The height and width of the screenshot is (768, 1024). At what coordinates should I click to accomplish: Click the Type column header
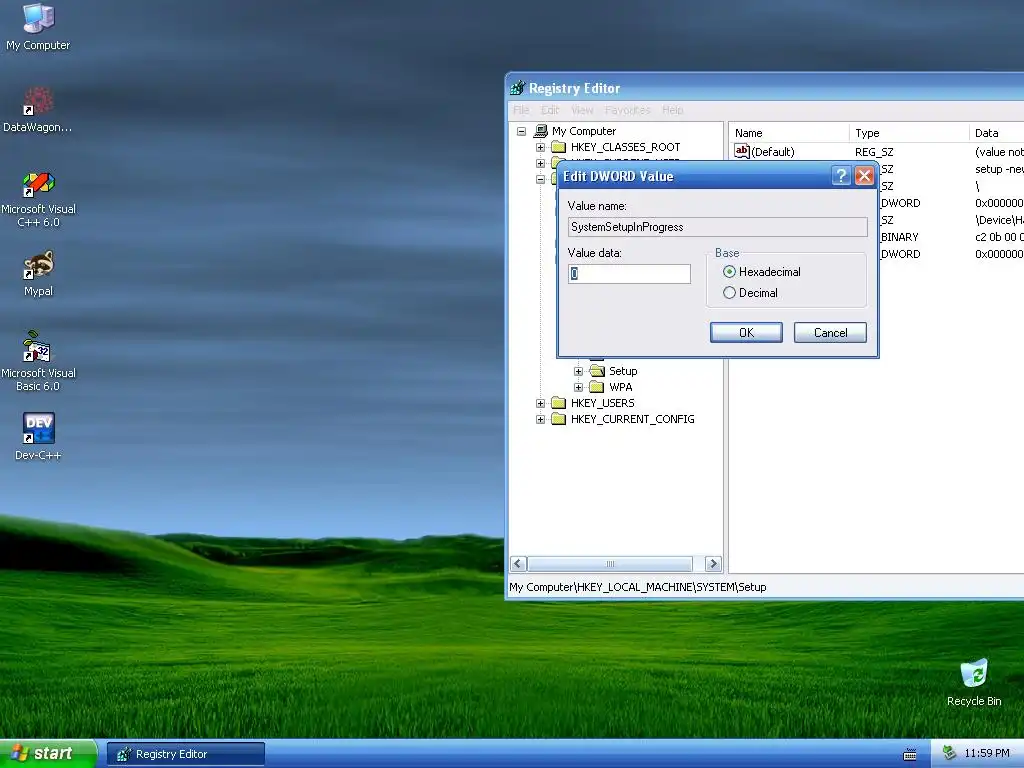(908, 133)
